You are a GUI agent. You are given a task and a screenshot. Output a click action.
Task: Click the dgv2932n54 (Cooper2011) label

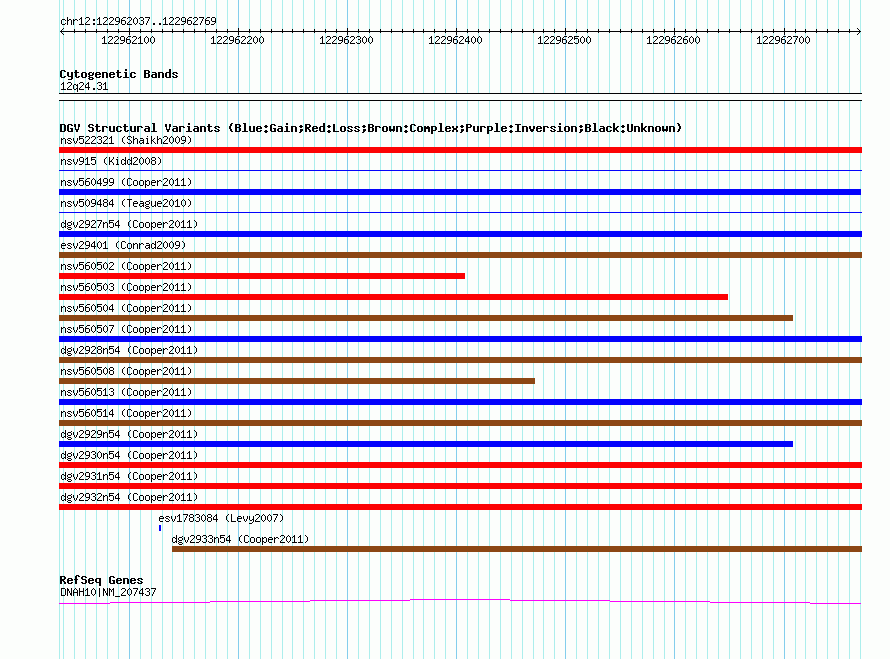129,497
